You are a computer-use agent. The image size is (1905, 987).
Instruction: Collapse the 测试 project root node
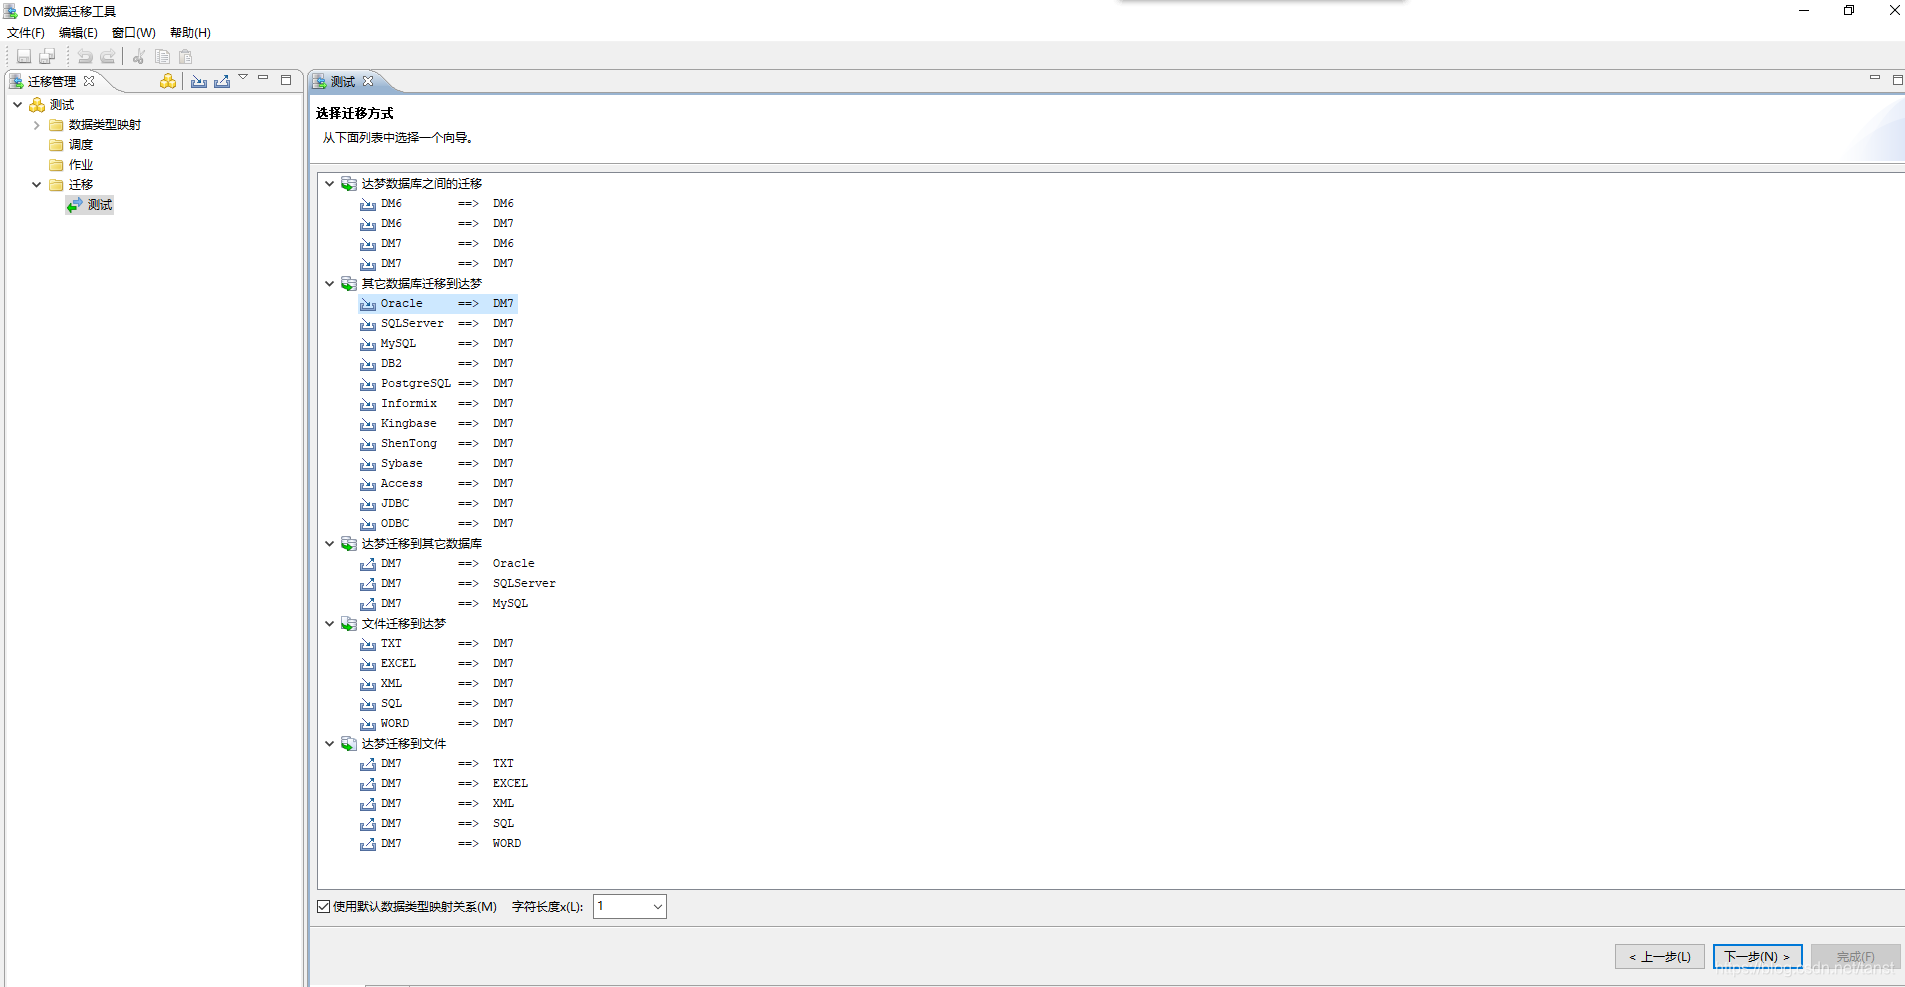click(17, 104)
